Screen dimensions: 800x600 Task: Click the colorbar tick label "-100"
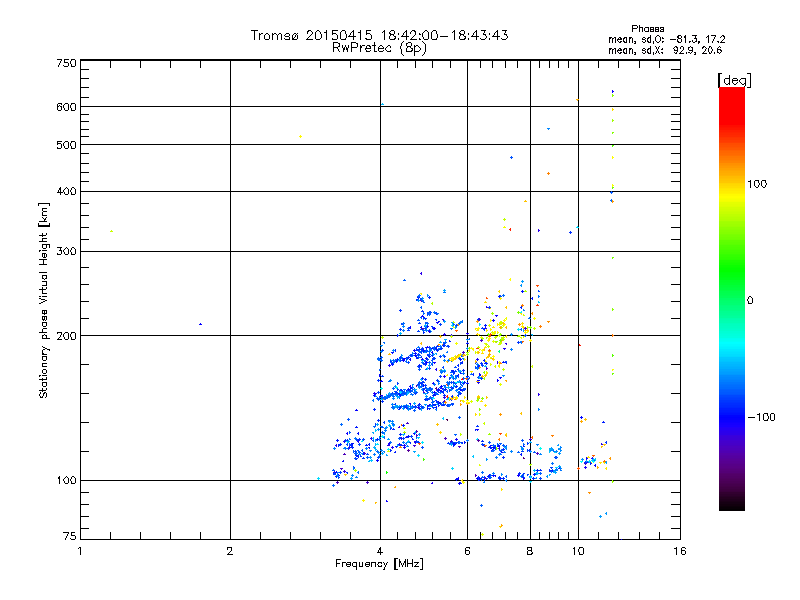[x=761, y=417]
